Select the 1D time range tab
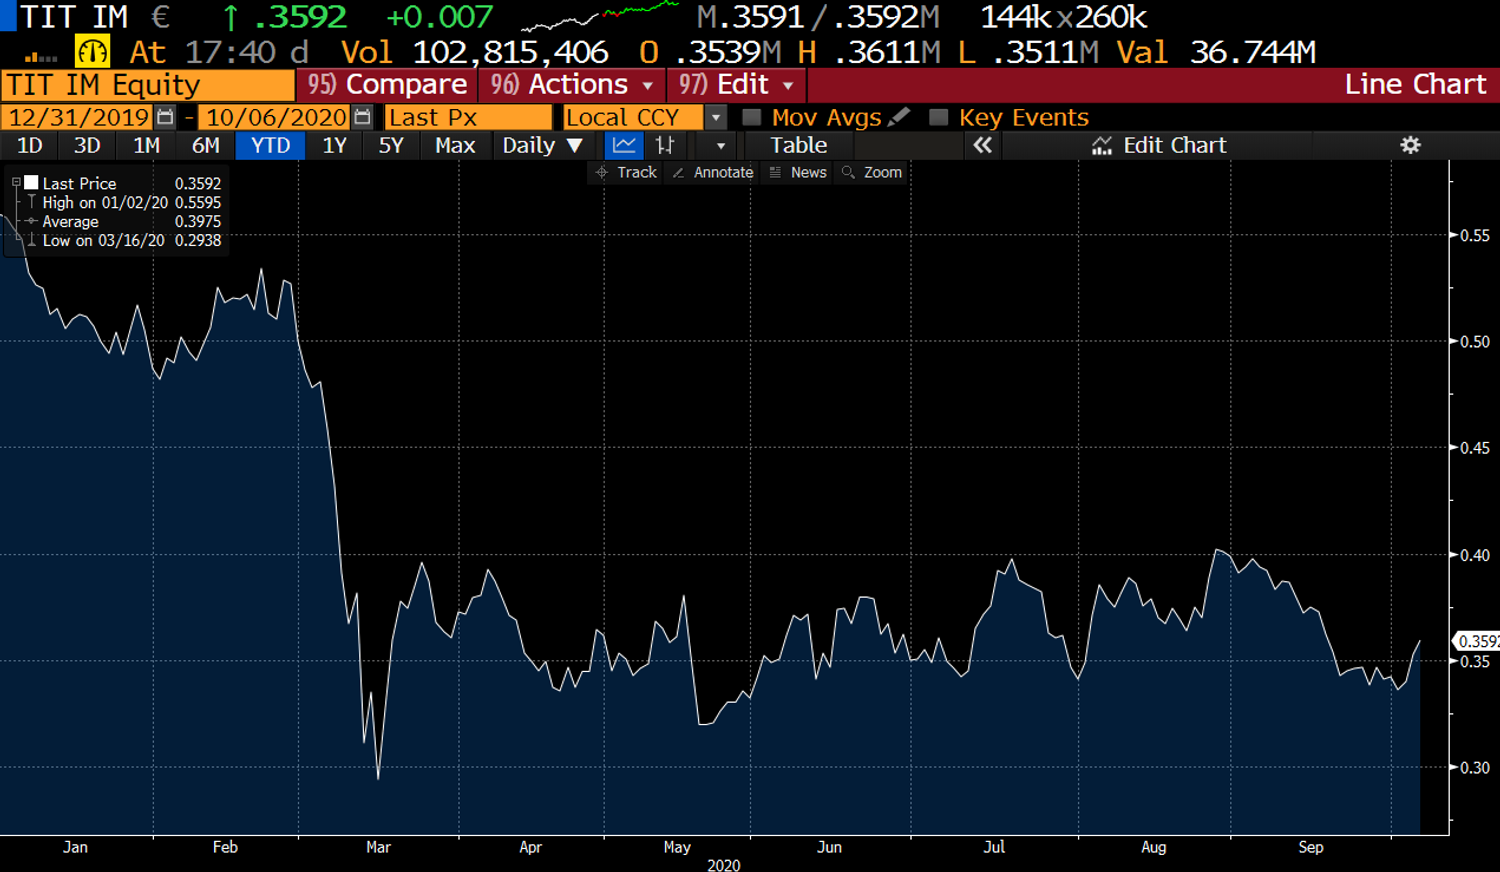1500x872 pixels. coord(30,145)
